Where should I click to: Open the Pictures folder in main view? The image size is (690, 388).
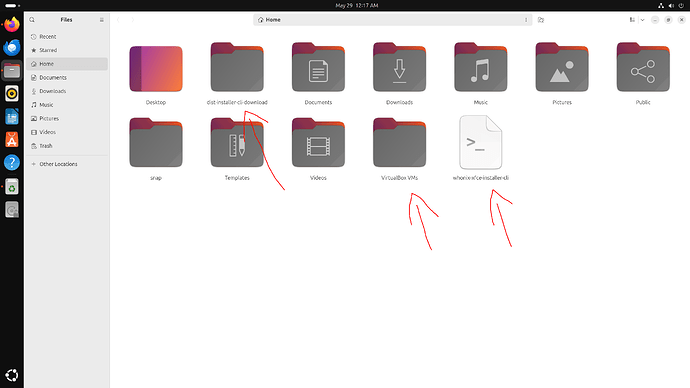[562, 67]
